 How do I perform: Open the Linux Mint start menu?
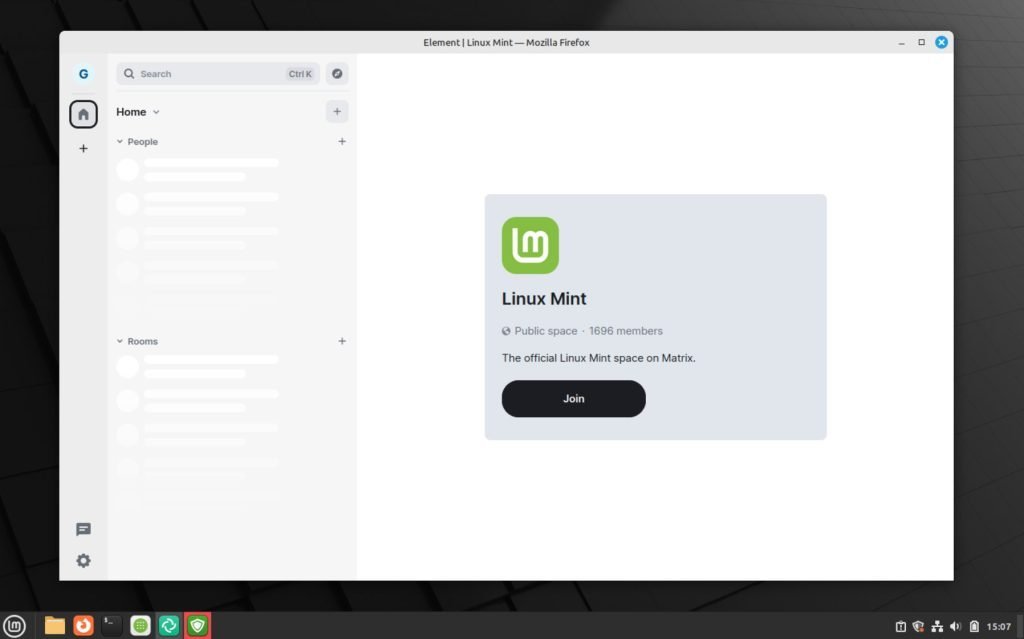pyautogui.click(x=14, y=626)
